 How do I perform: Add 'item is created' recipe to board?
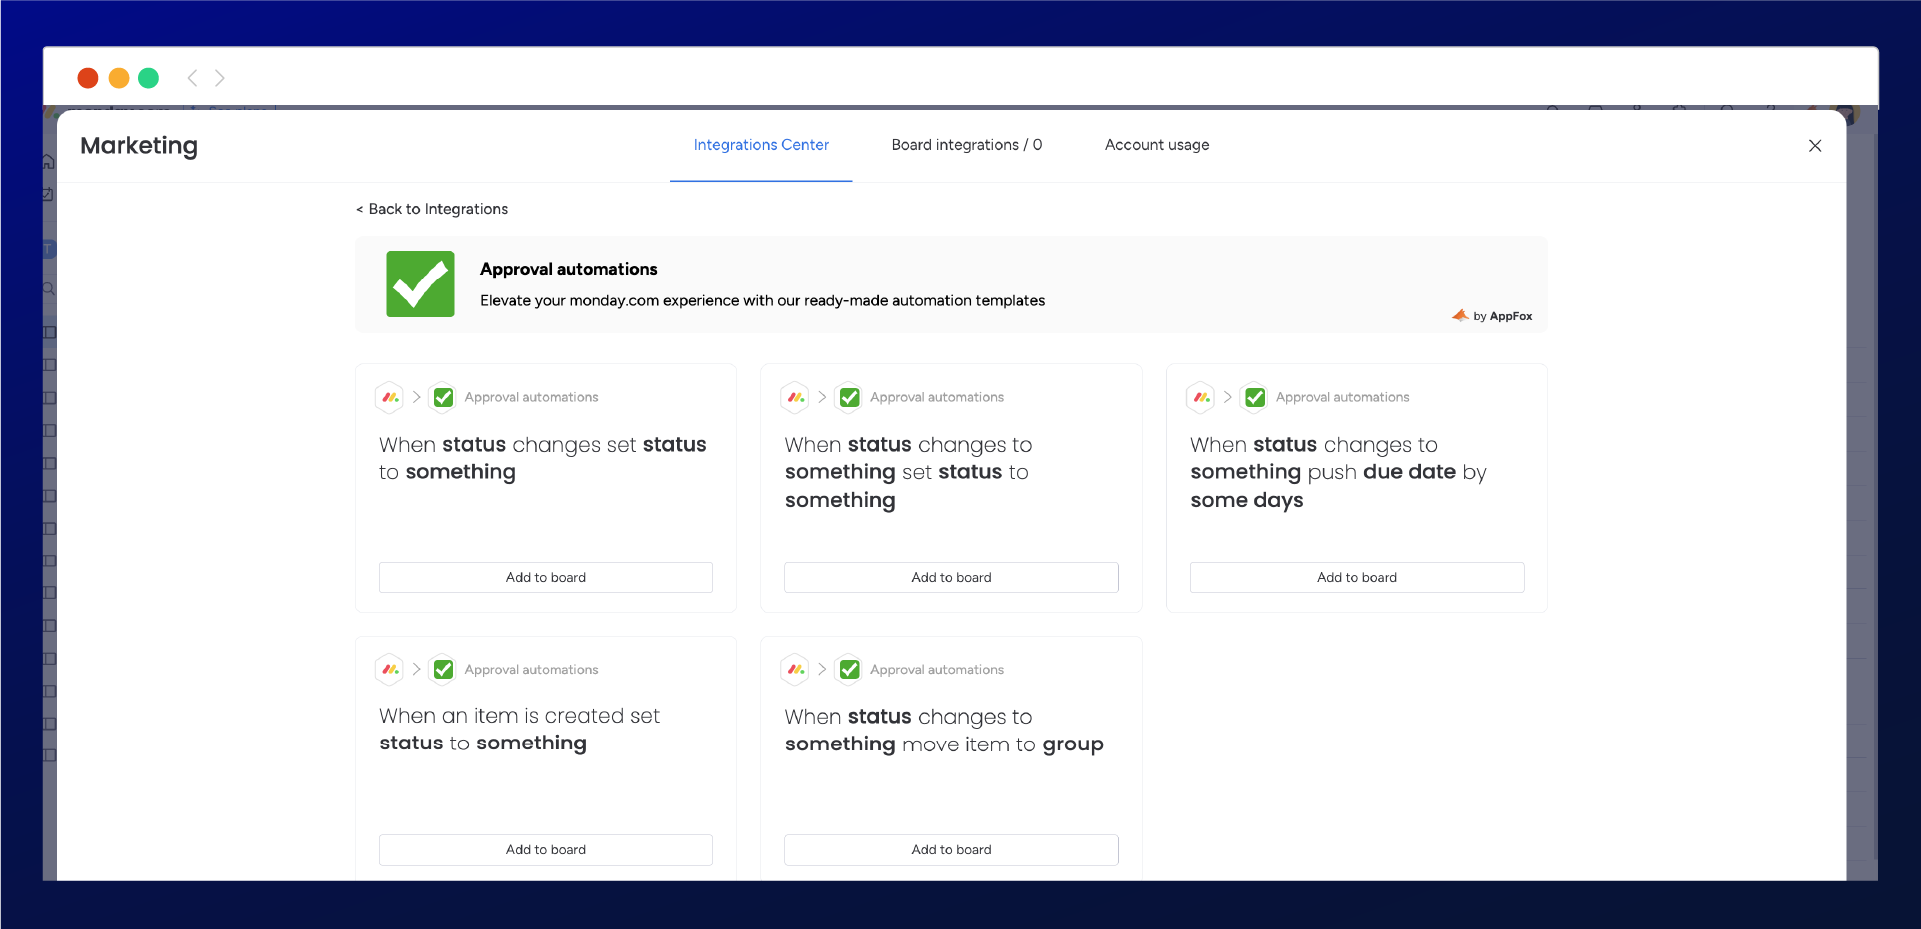545,850
